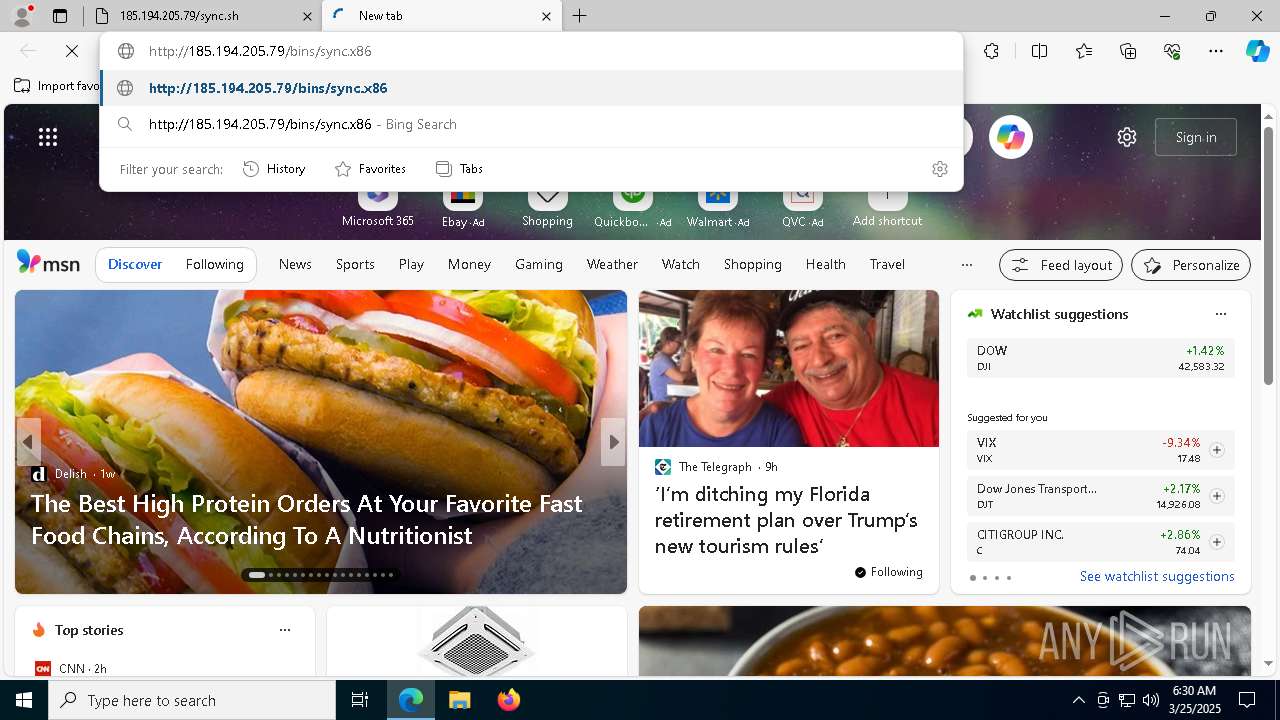Click the Sign in button
1280x720 pixels.
point(1196,137)
